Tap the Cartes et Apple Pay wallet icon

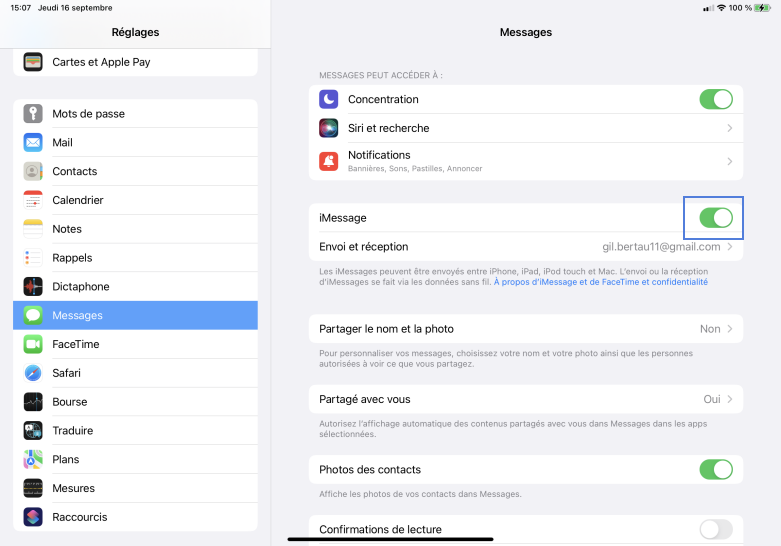click(x=33, y=62)
